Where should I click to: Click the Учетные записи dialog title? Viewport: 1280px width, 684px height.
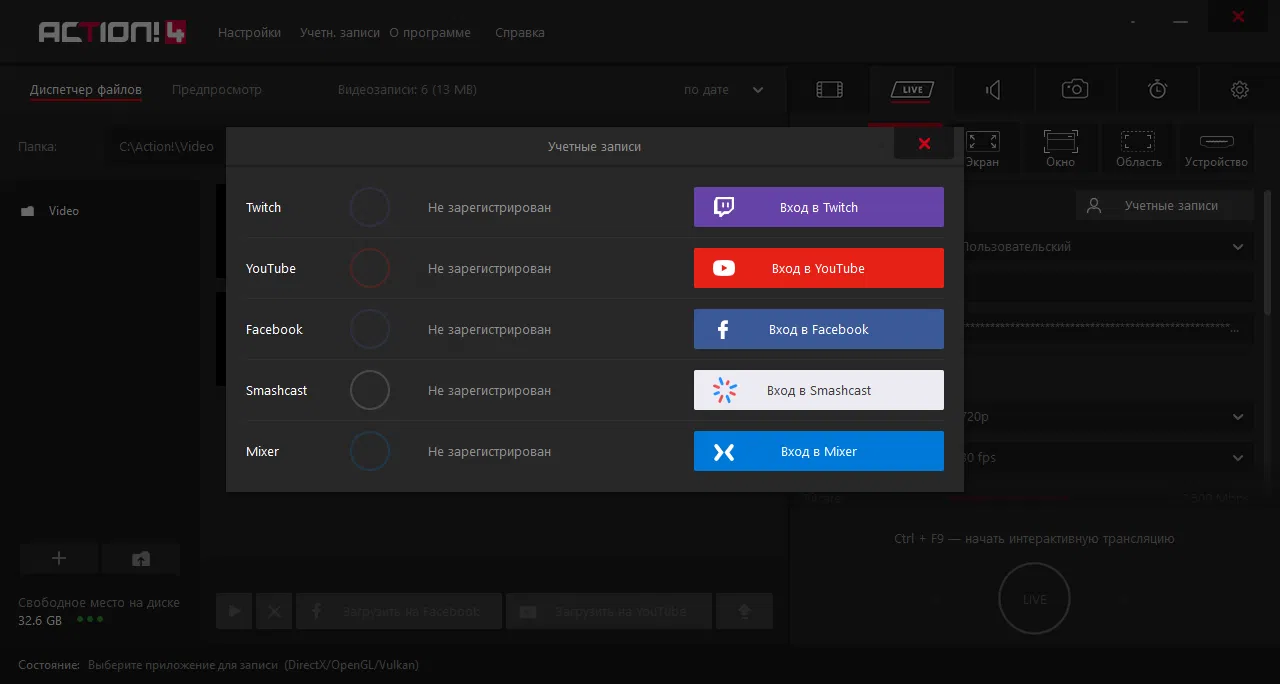(594, 146)
